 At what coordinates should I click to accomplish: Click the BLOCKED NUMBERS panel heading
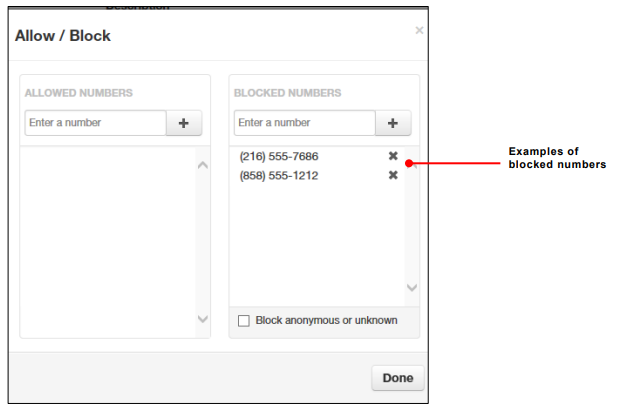coord(287,93)
